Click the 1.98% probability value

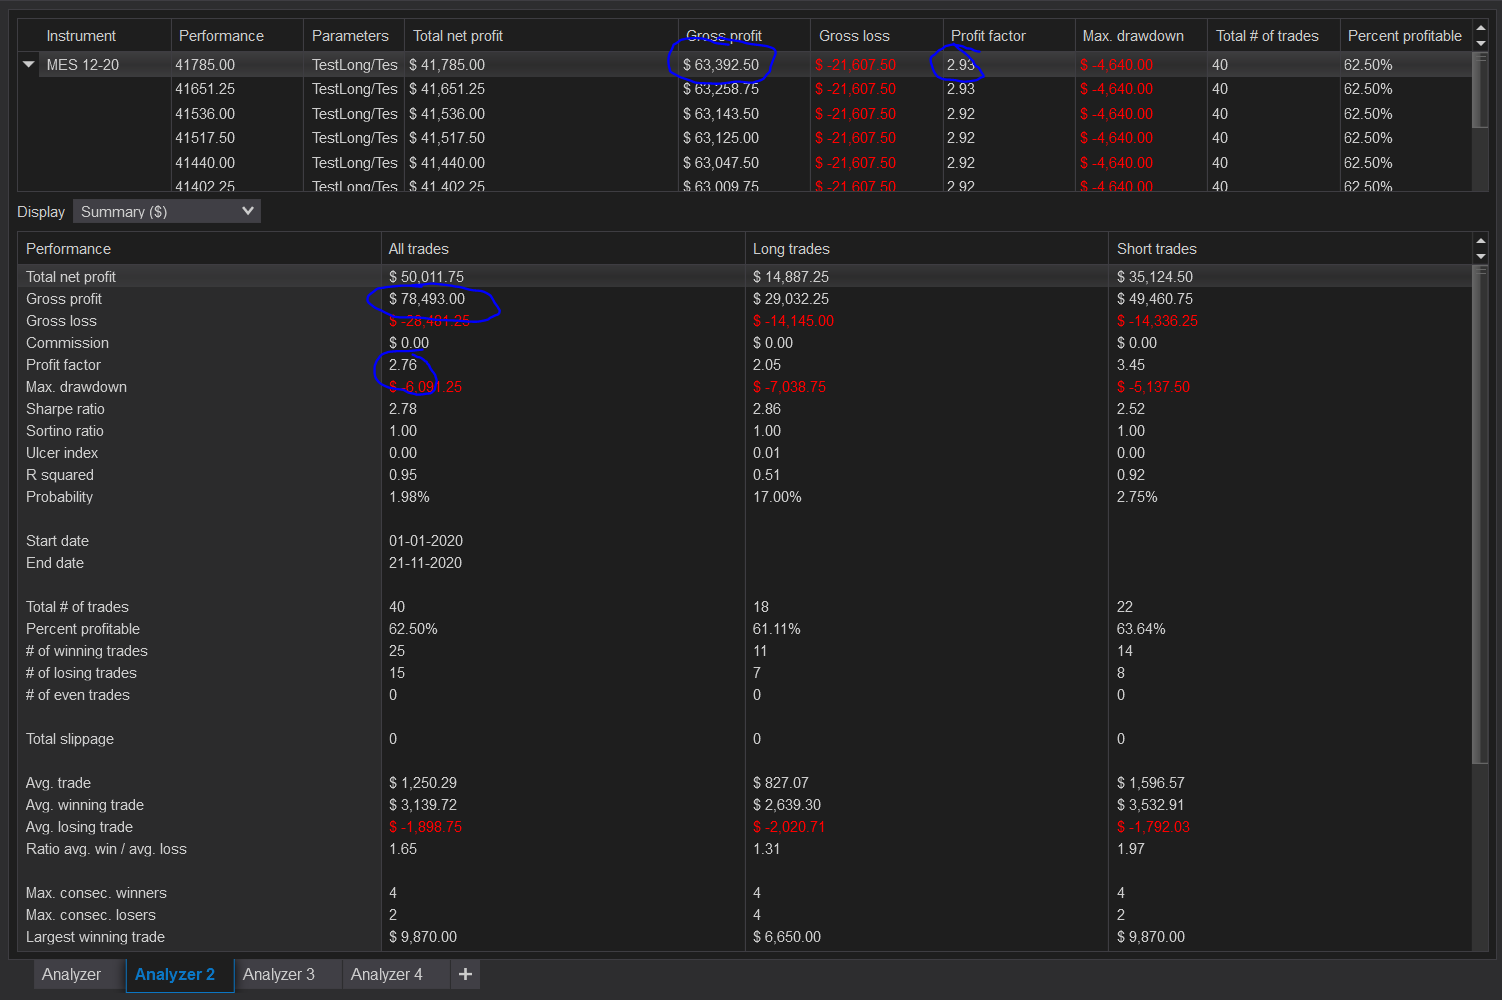coord(409,497)
